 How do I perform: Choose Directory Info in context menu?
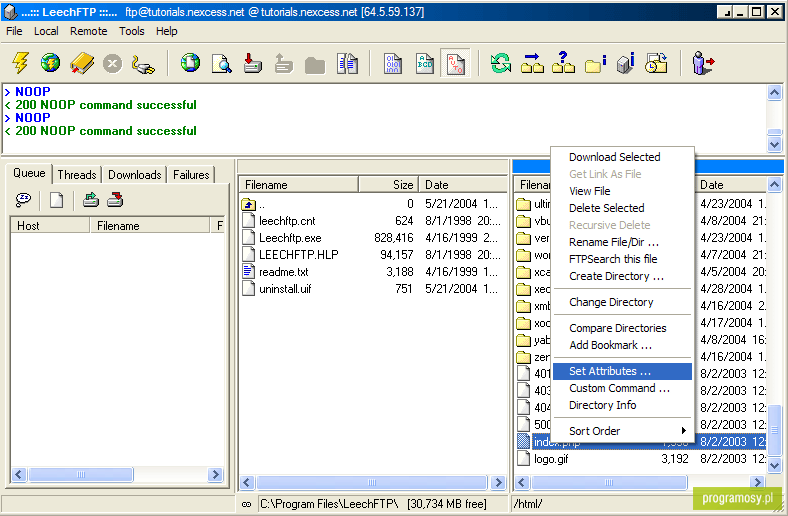(622, 405)
